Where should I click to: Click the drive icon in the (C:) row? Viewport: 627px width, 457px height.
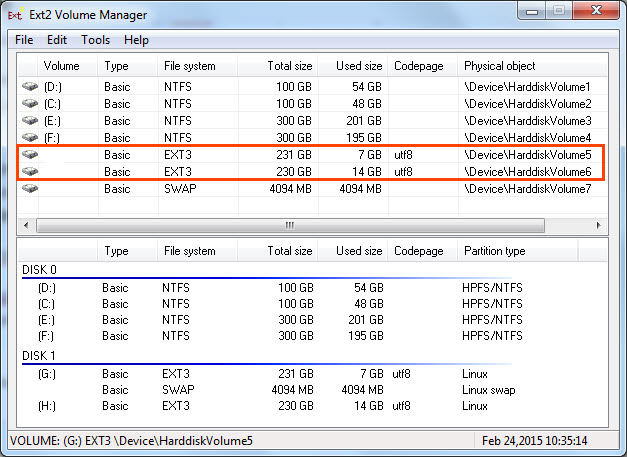click(30, 104)
